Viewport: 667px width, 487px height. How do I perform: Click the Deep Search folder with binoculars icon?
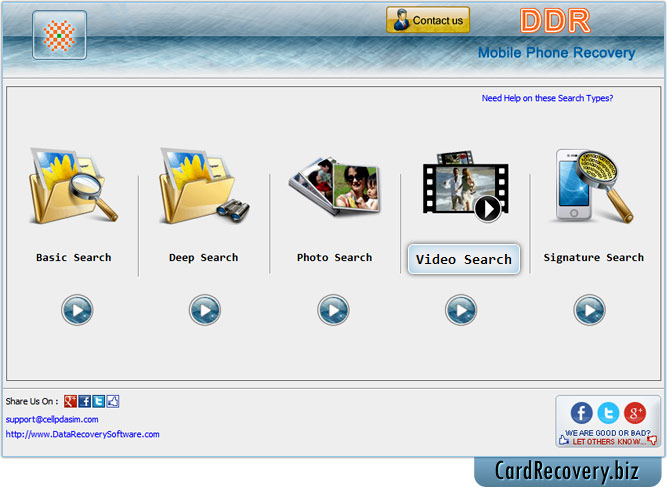click(204, 185)
